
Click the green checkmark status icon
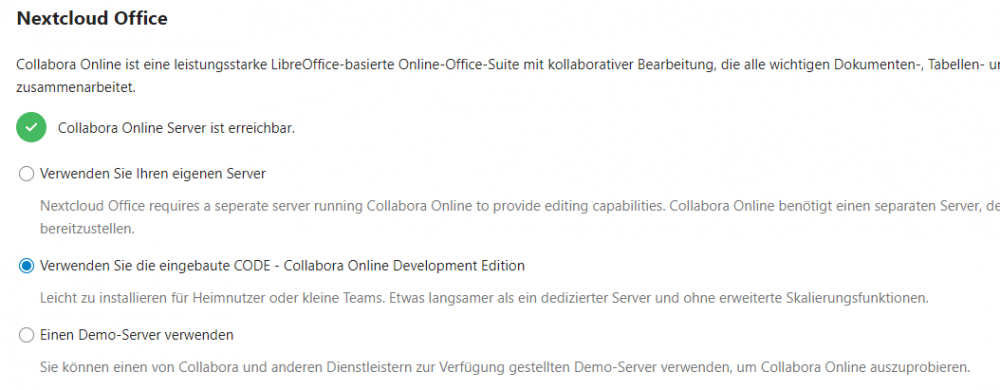click(31, 127)
